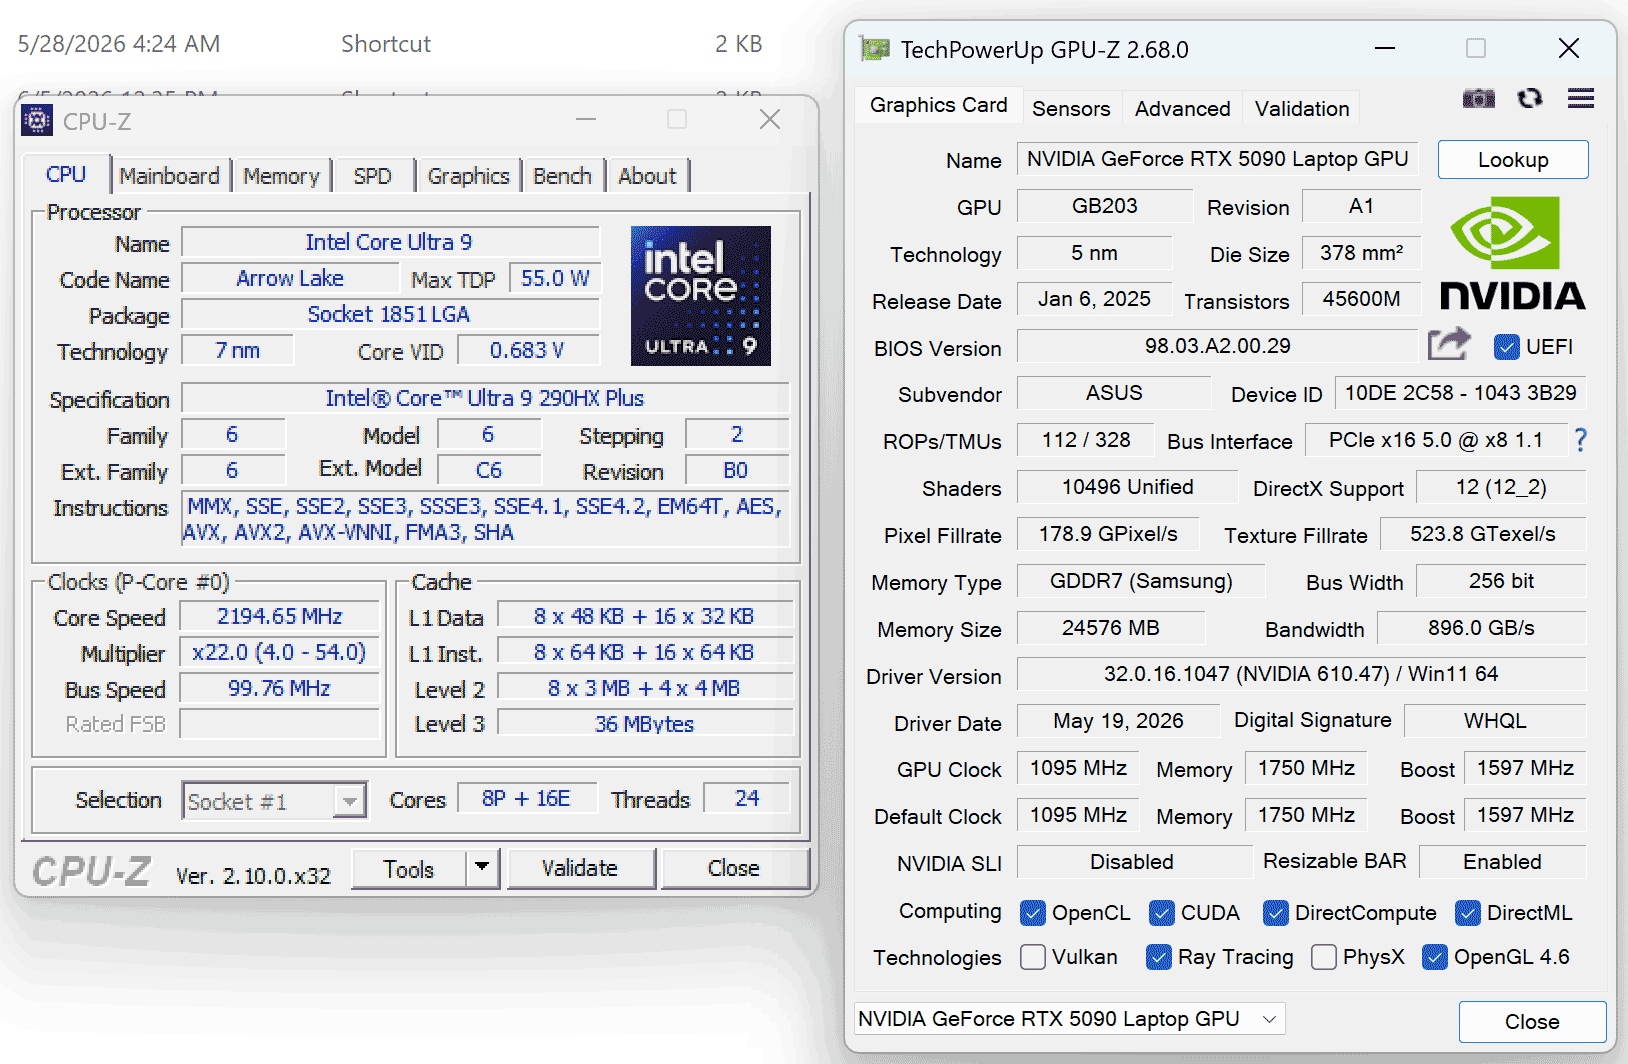Image resolution: width=1628 pixels, height=1064 pixels.
Task: Click the CPU Specification field in CPU-Z
Action: point(485,398)
